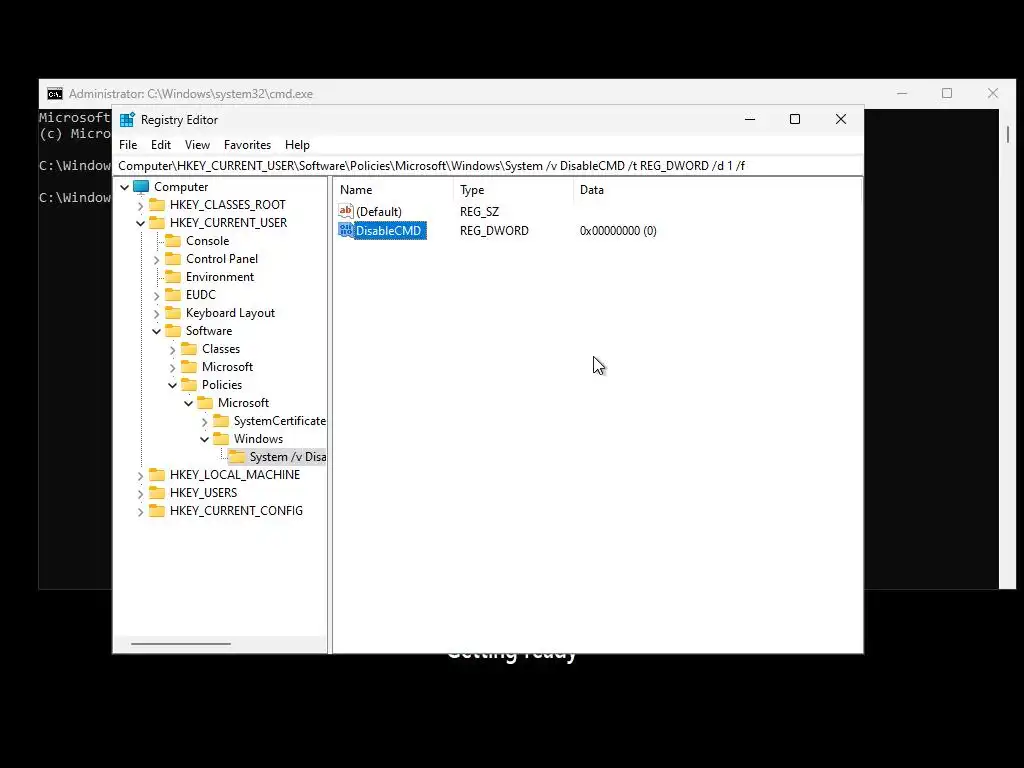
Task: Select the Microsoft key under Software
Action: tap(227, 367)
